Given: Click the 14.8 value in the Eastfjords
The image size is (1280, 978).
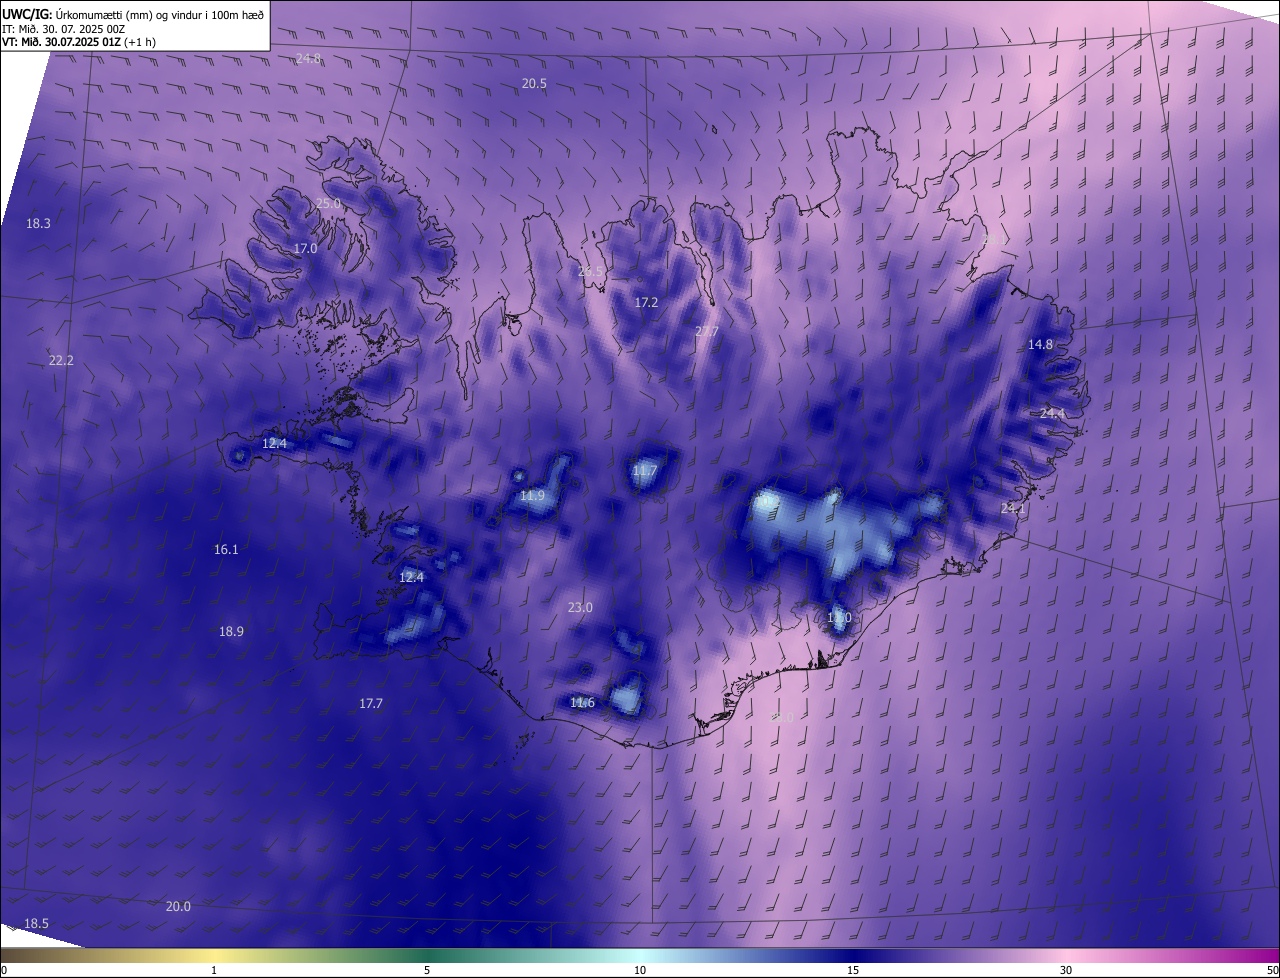Looking at the screenshot, I should tap(1040, 345).
